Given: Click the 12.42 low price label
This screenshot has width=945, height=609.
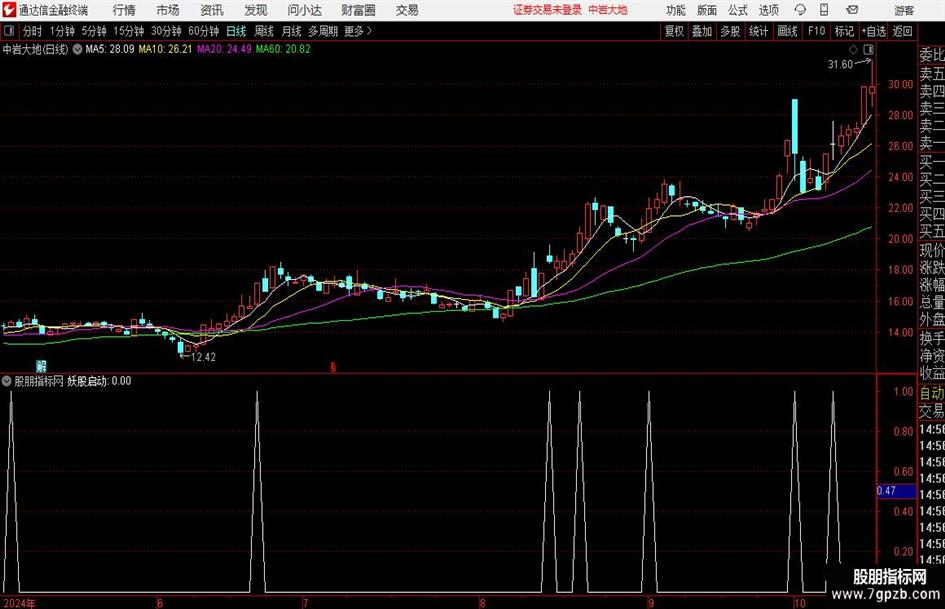Looking at the screenshot, I should point(203,357).
